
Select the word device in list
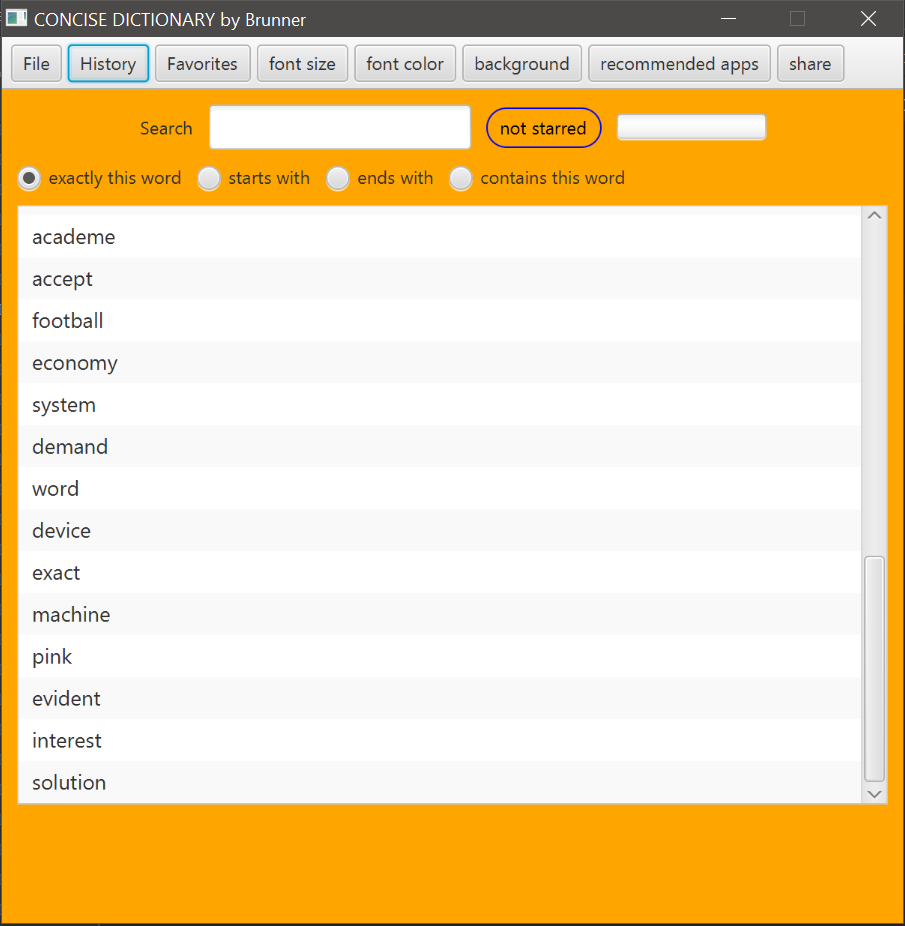(440, 530)
